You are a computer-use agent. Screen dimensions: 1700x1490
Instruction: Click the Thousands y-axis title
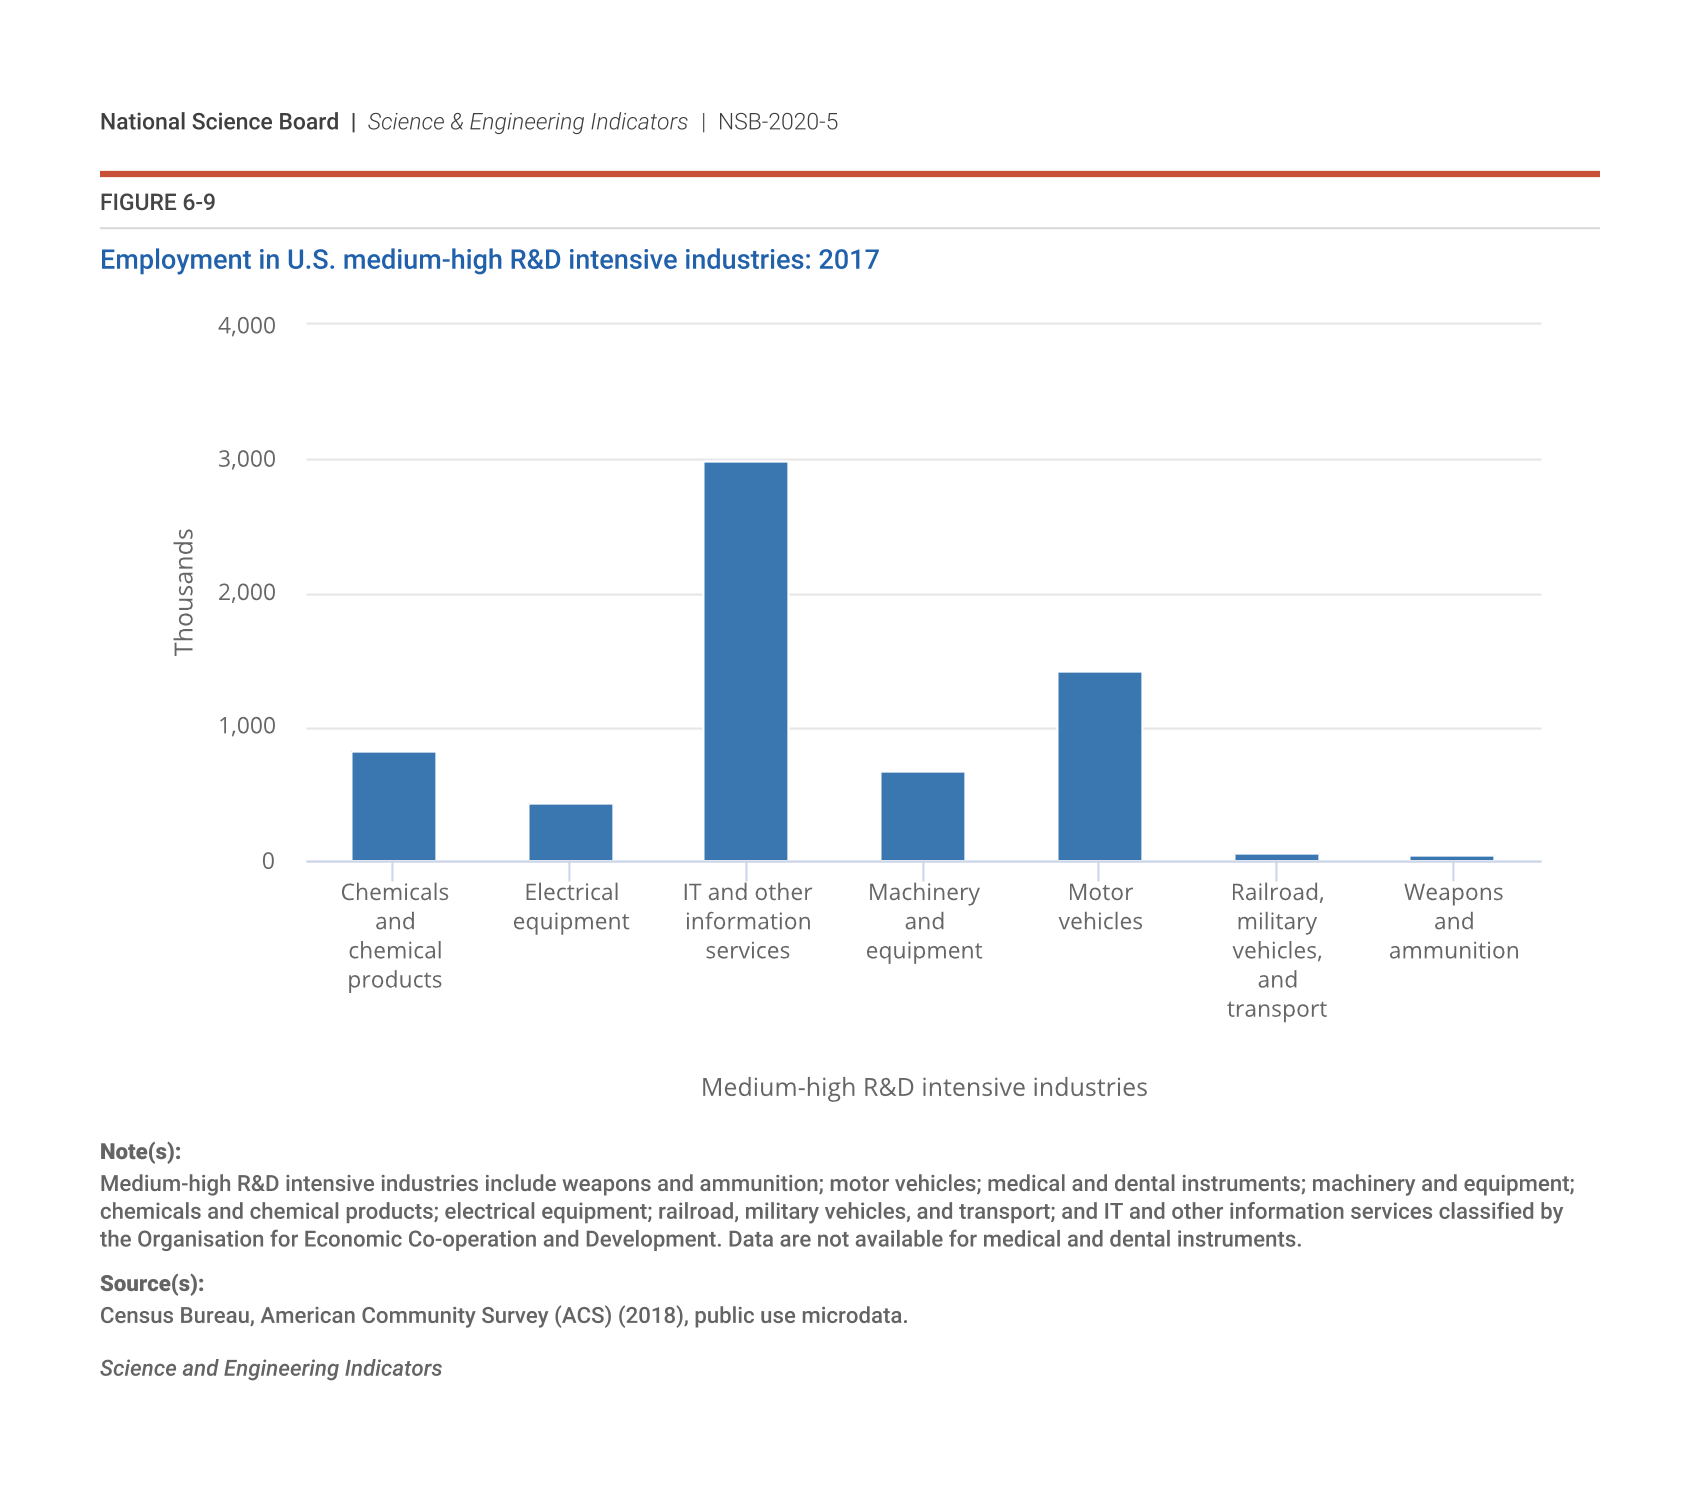[x=183, y=592]
